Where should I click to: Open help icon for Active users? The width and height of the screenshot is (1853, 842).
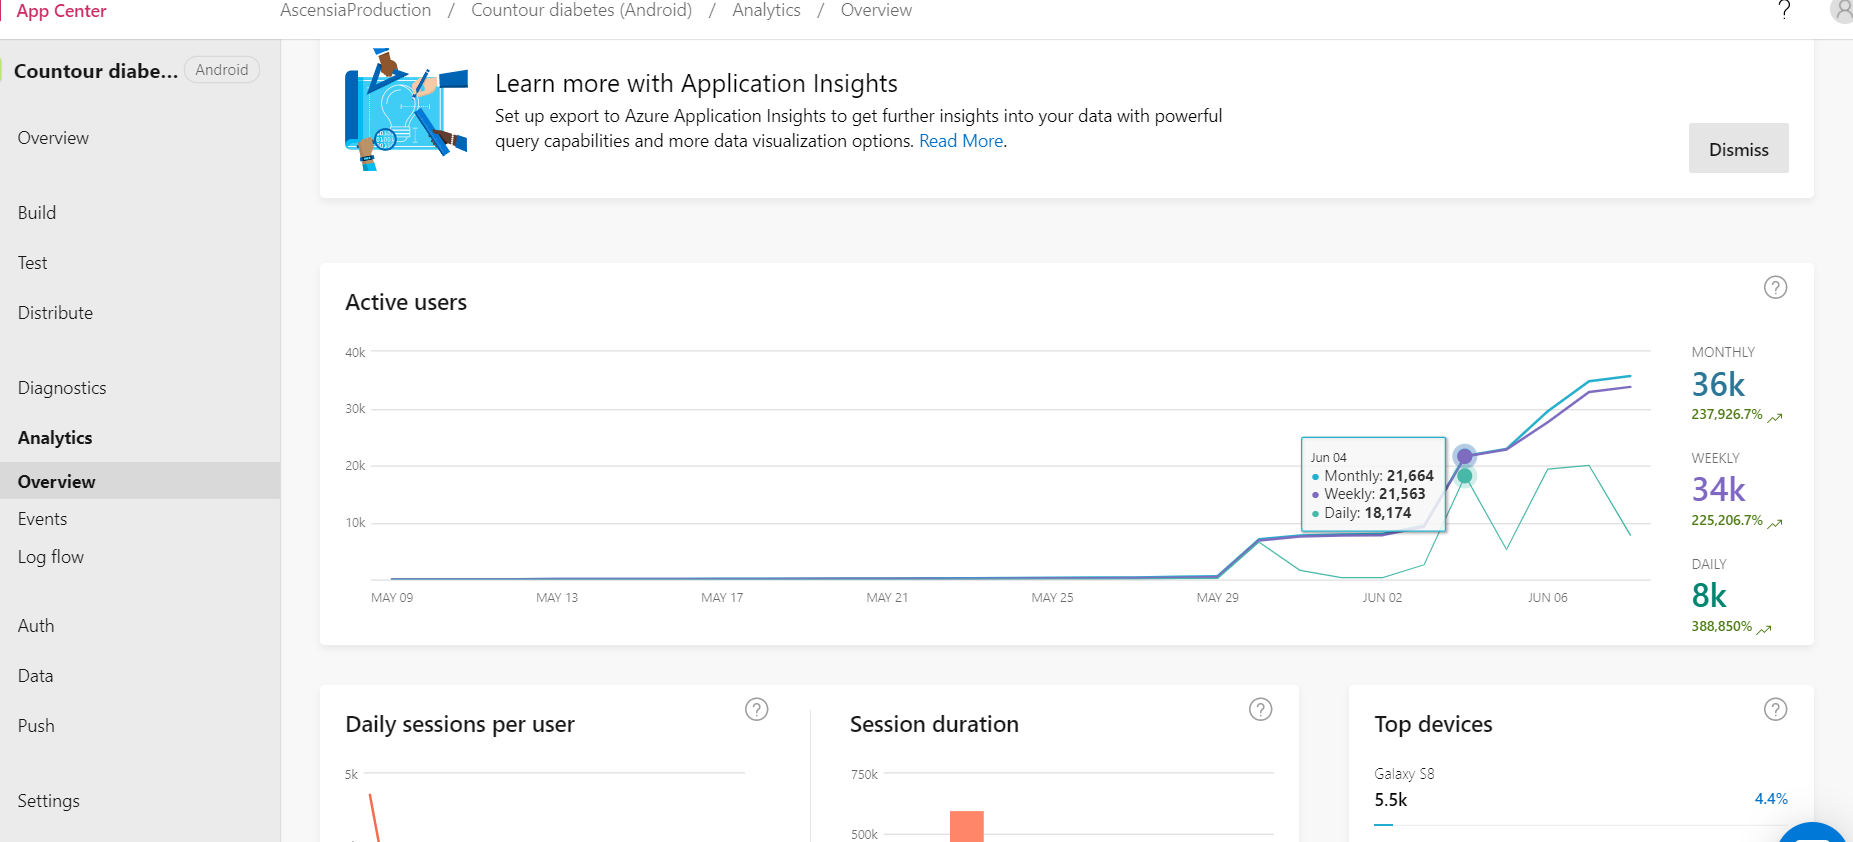tap(1775, 288)
